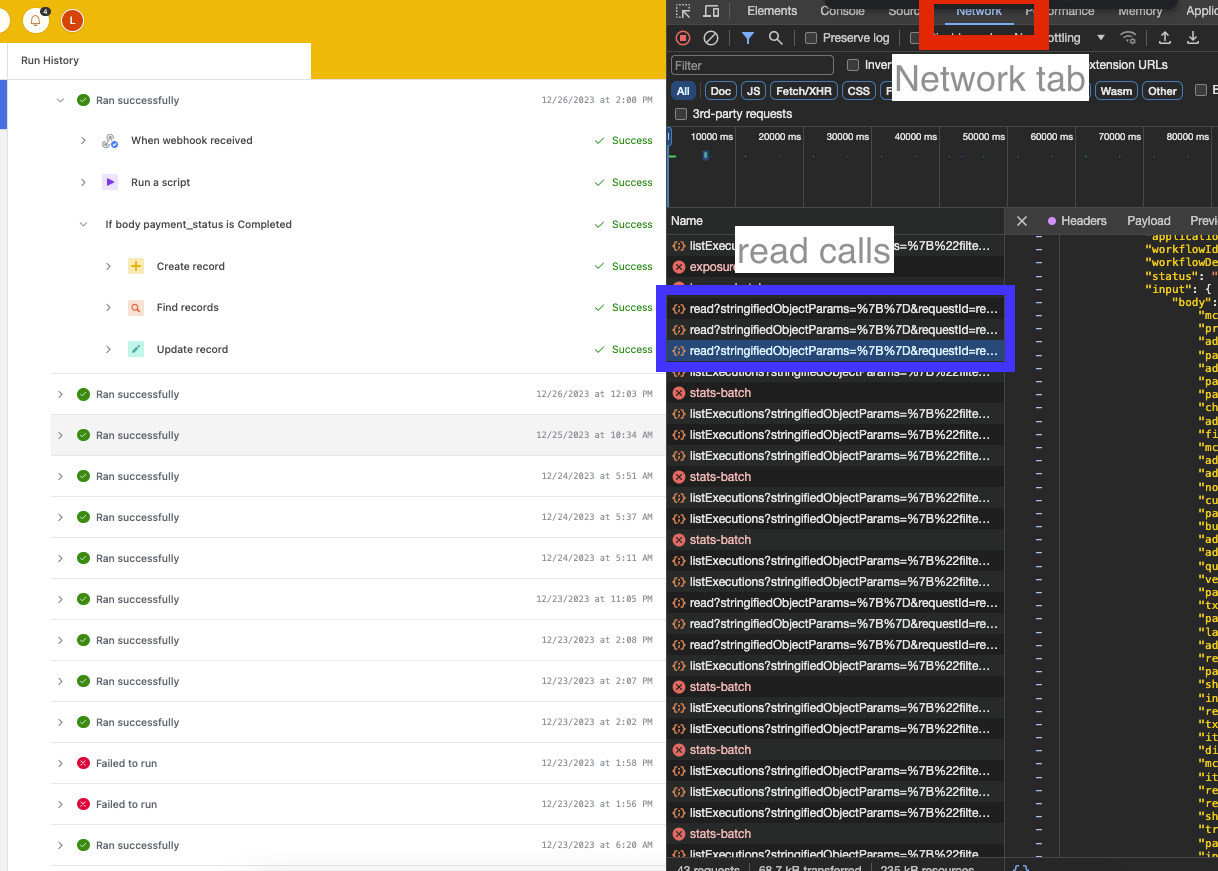Viewport: 1218px width, 871px height.
Task: Switch to the Console tab
Action: 842,11
